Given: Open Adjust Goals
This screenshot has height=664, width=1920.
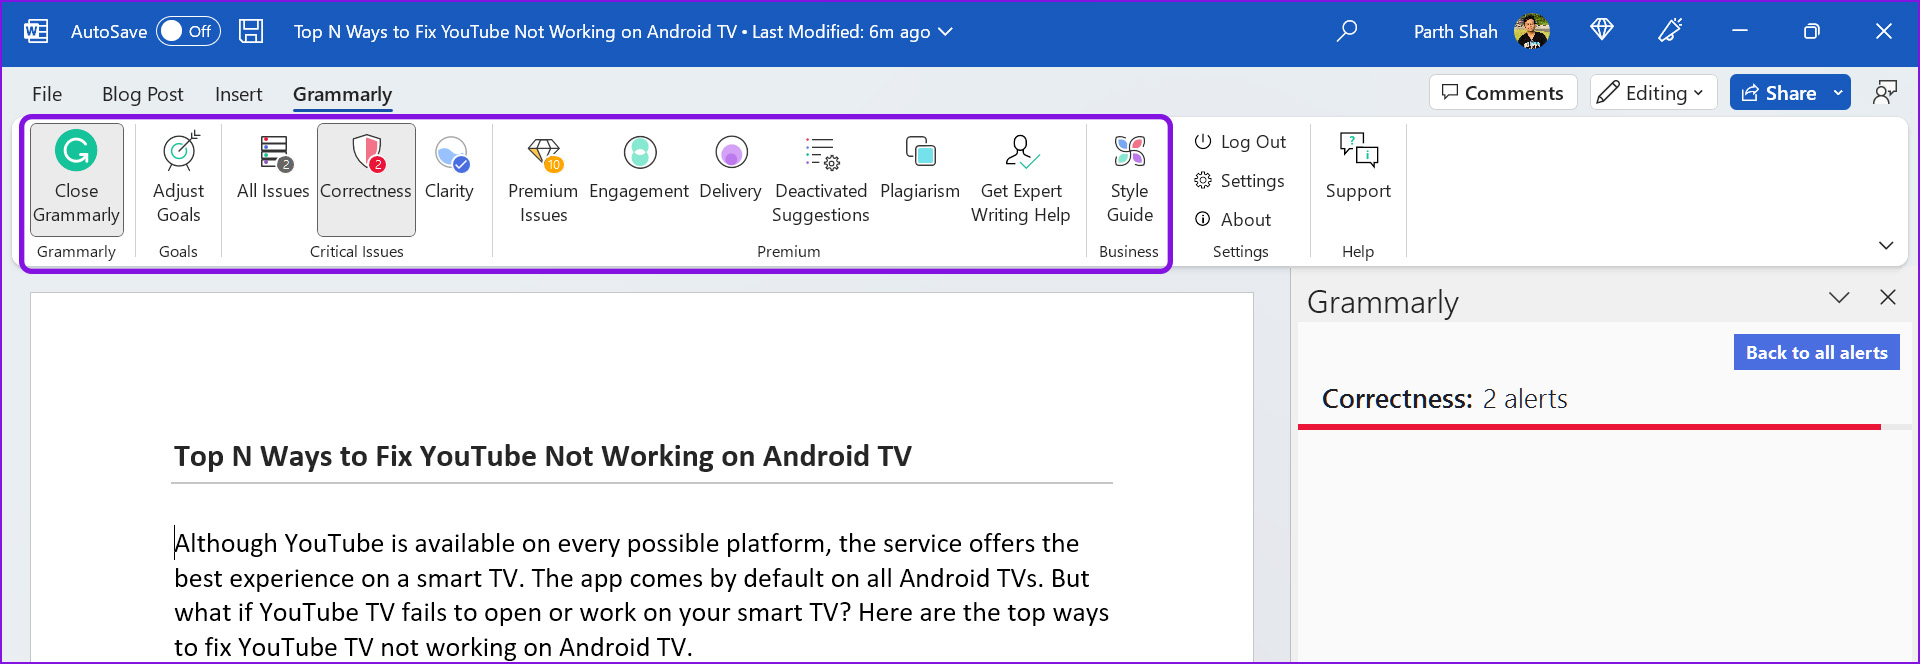Looking at the screenshot, I should pyautogui.click(x=179, y=180).
